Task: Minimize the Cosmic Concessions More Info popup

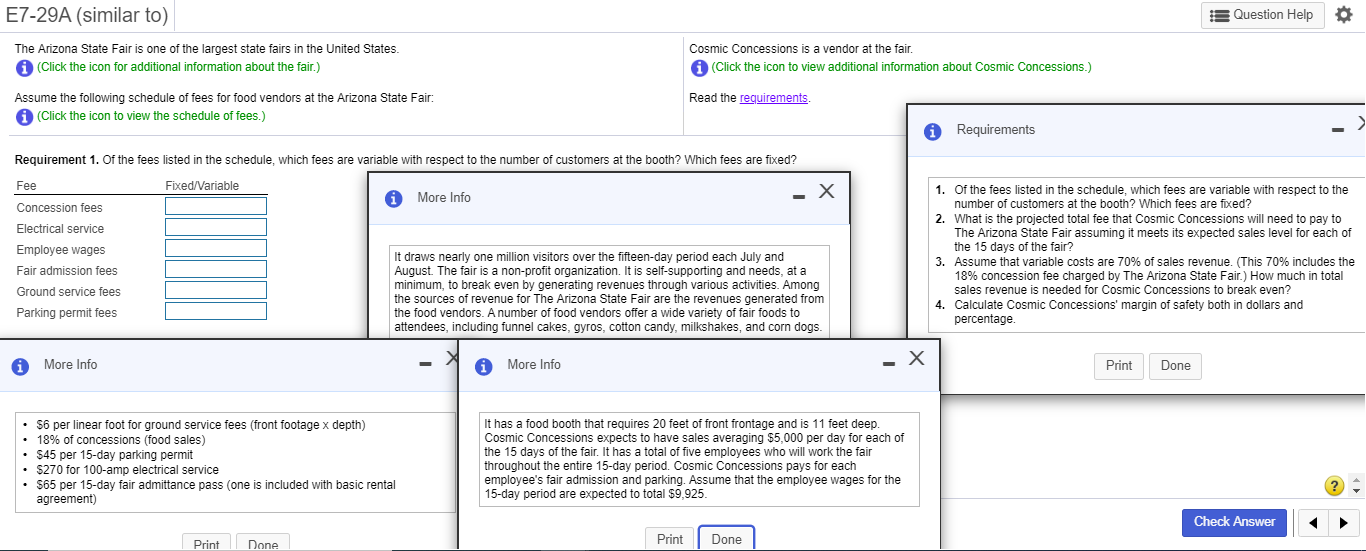Action: [888, 363]
